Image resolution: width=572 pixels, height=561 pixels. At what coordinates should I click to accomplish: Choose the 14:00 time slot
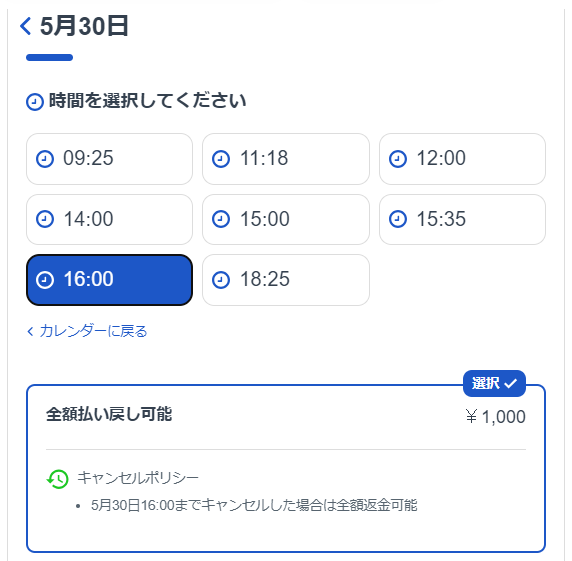[x=109, y=219]
